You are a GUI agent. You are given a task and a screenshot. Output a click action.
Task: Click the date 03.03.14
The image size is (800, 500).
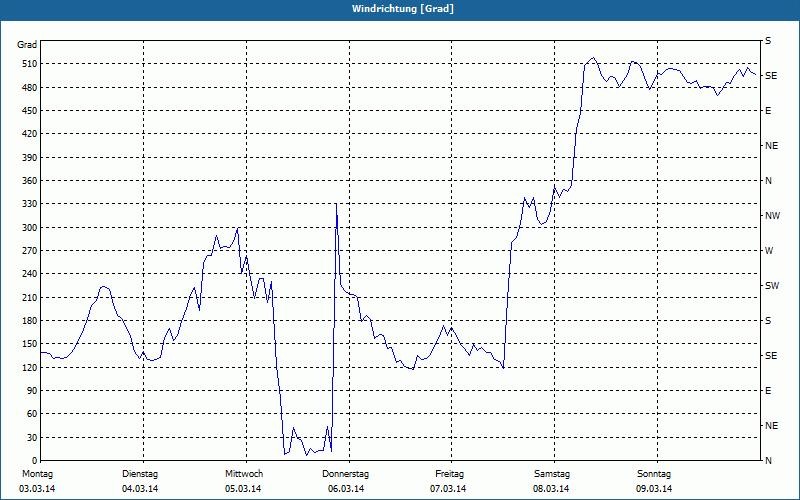pyautogui.click(x=37, y=489)
